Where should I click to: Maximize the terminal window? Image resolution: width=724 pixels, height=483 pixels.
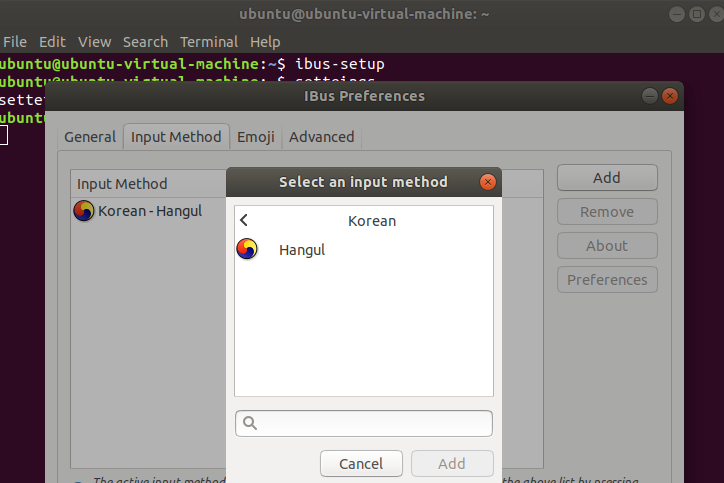(697, 14)
